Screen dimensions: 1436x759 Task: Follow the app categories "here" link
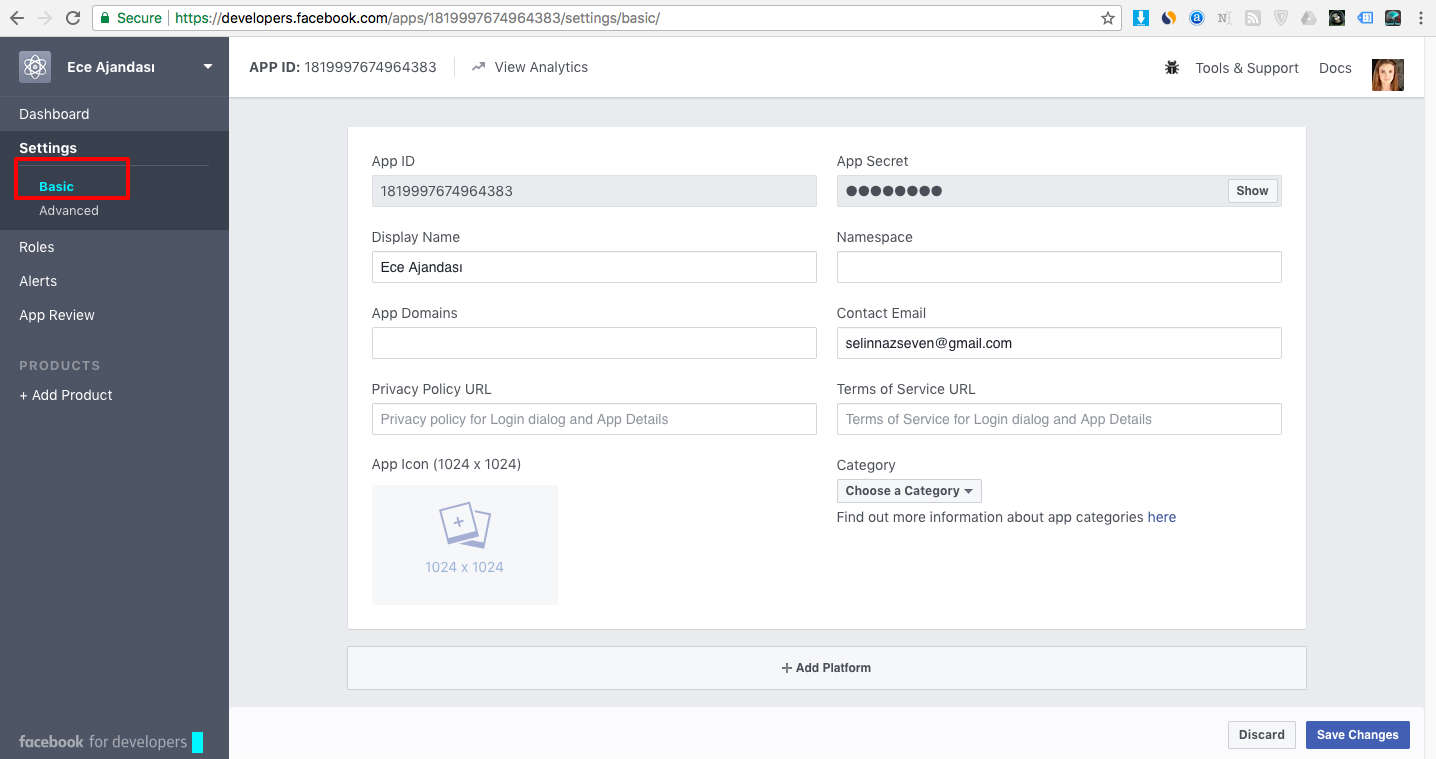(x=1162, y=517)
